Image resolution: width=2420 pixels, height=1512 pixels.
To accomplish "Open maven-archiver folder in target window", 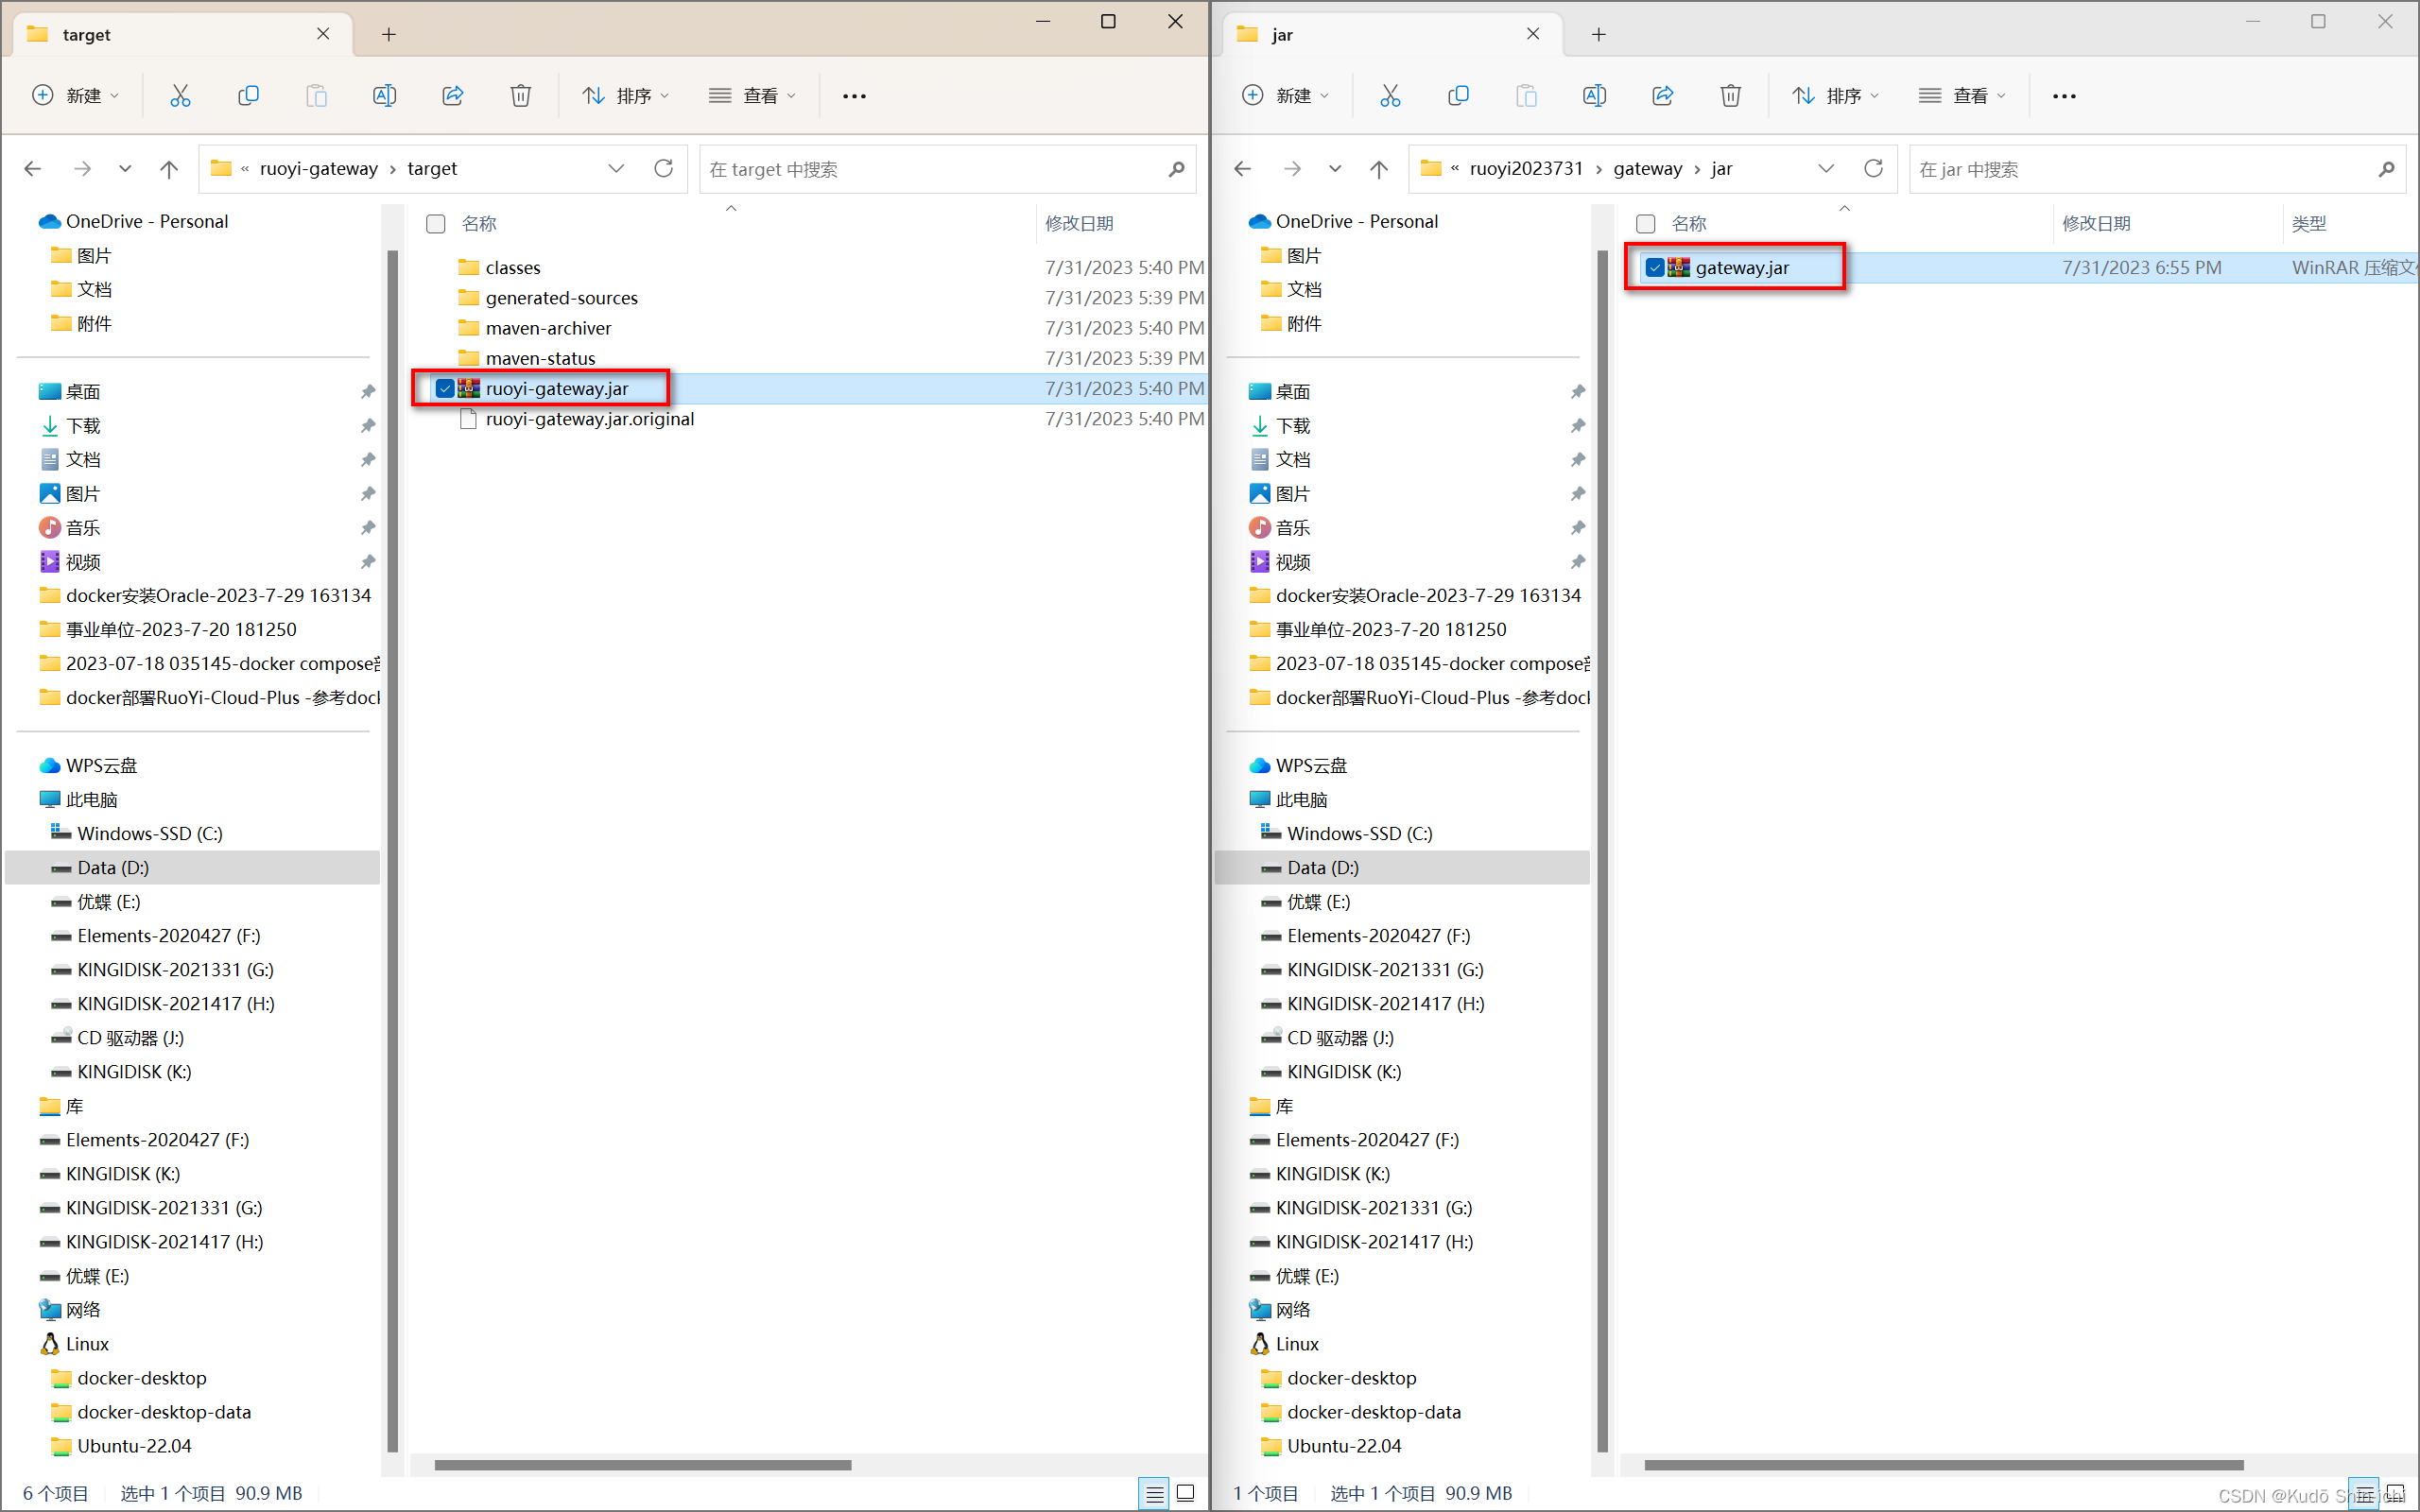I will (547, 328).
